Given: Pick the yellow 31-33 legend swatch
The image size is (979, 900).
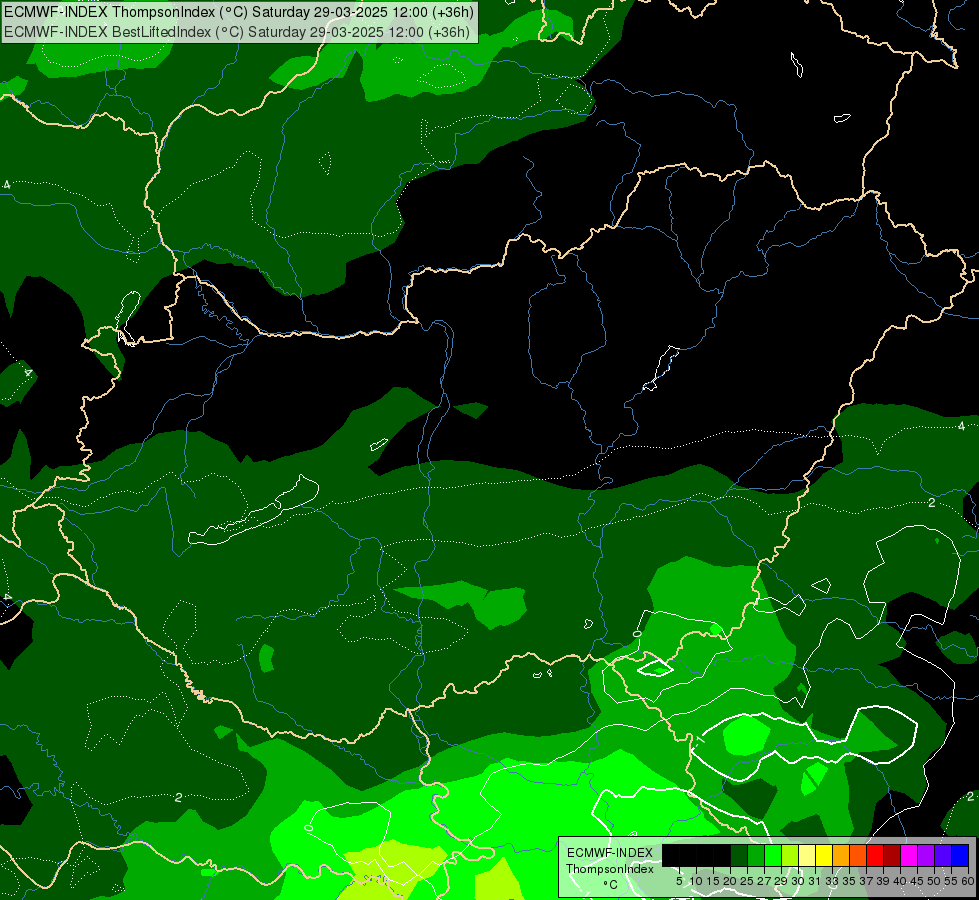Looking at the screenshot, I should coord(824,855).
